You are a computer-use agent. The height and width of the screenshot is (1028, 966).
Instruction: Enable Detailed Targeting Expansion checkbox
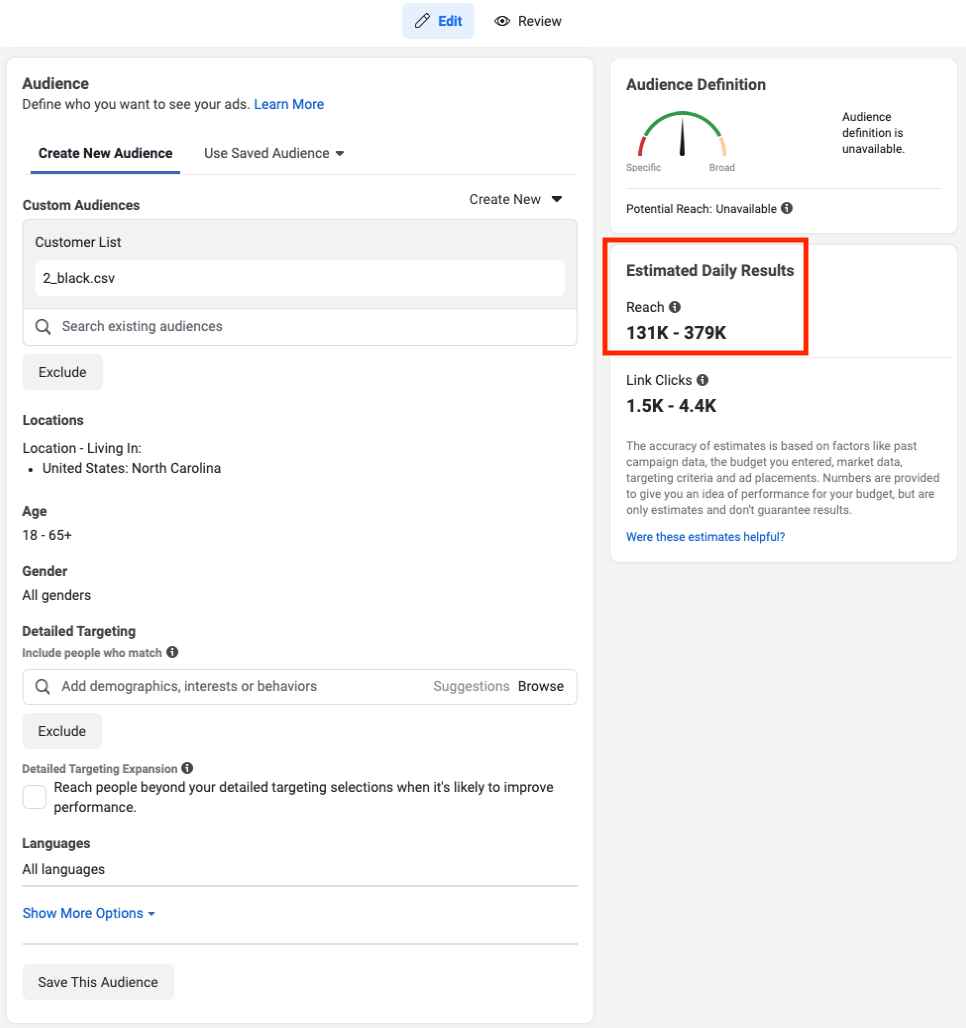35,797
